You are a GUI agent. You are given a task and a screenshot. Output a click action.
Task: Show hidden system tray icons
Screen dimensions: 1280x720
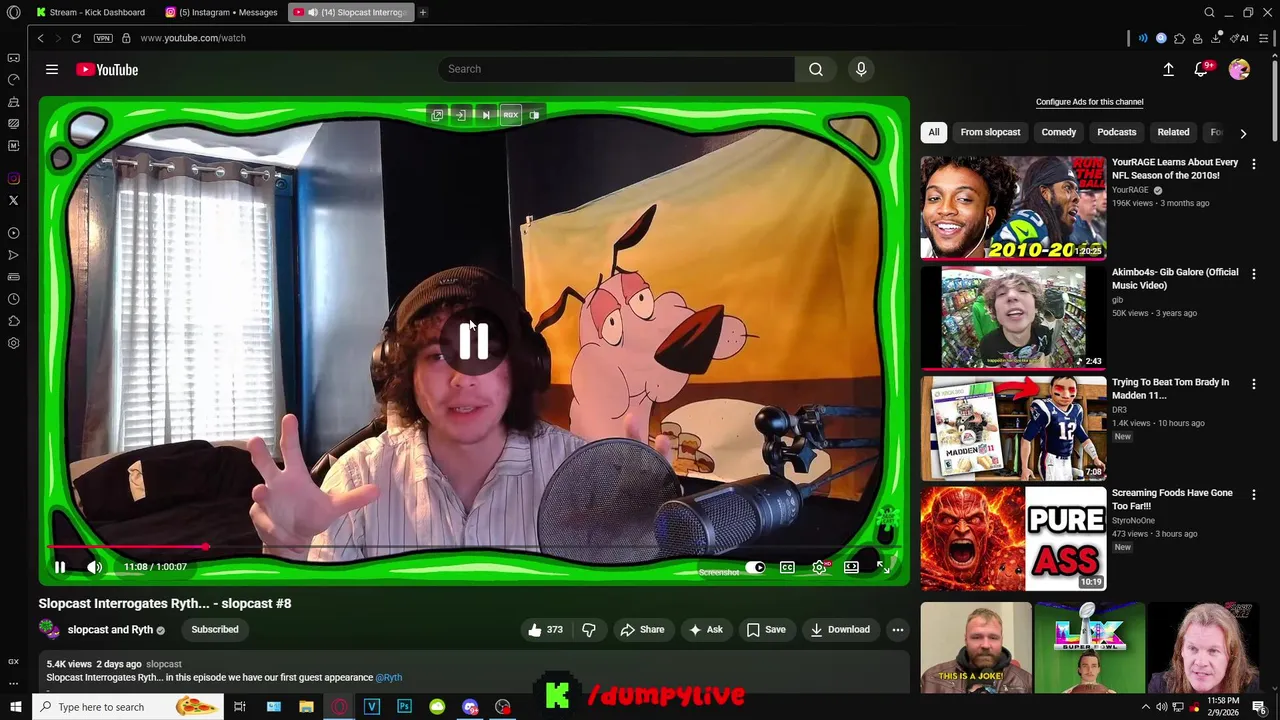pyautogui.click(x=1146, y=707)
